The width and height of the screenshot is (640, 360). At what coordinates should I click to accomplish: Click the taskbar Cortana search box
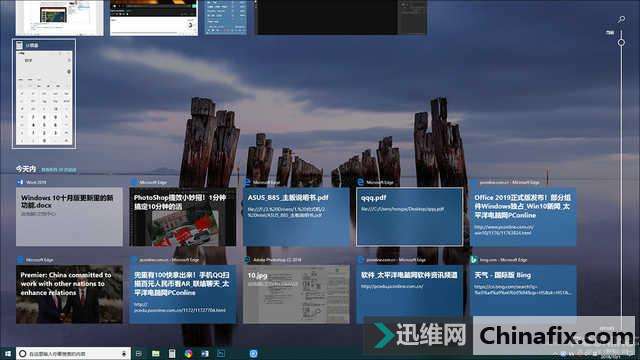[x=73, y=353]
